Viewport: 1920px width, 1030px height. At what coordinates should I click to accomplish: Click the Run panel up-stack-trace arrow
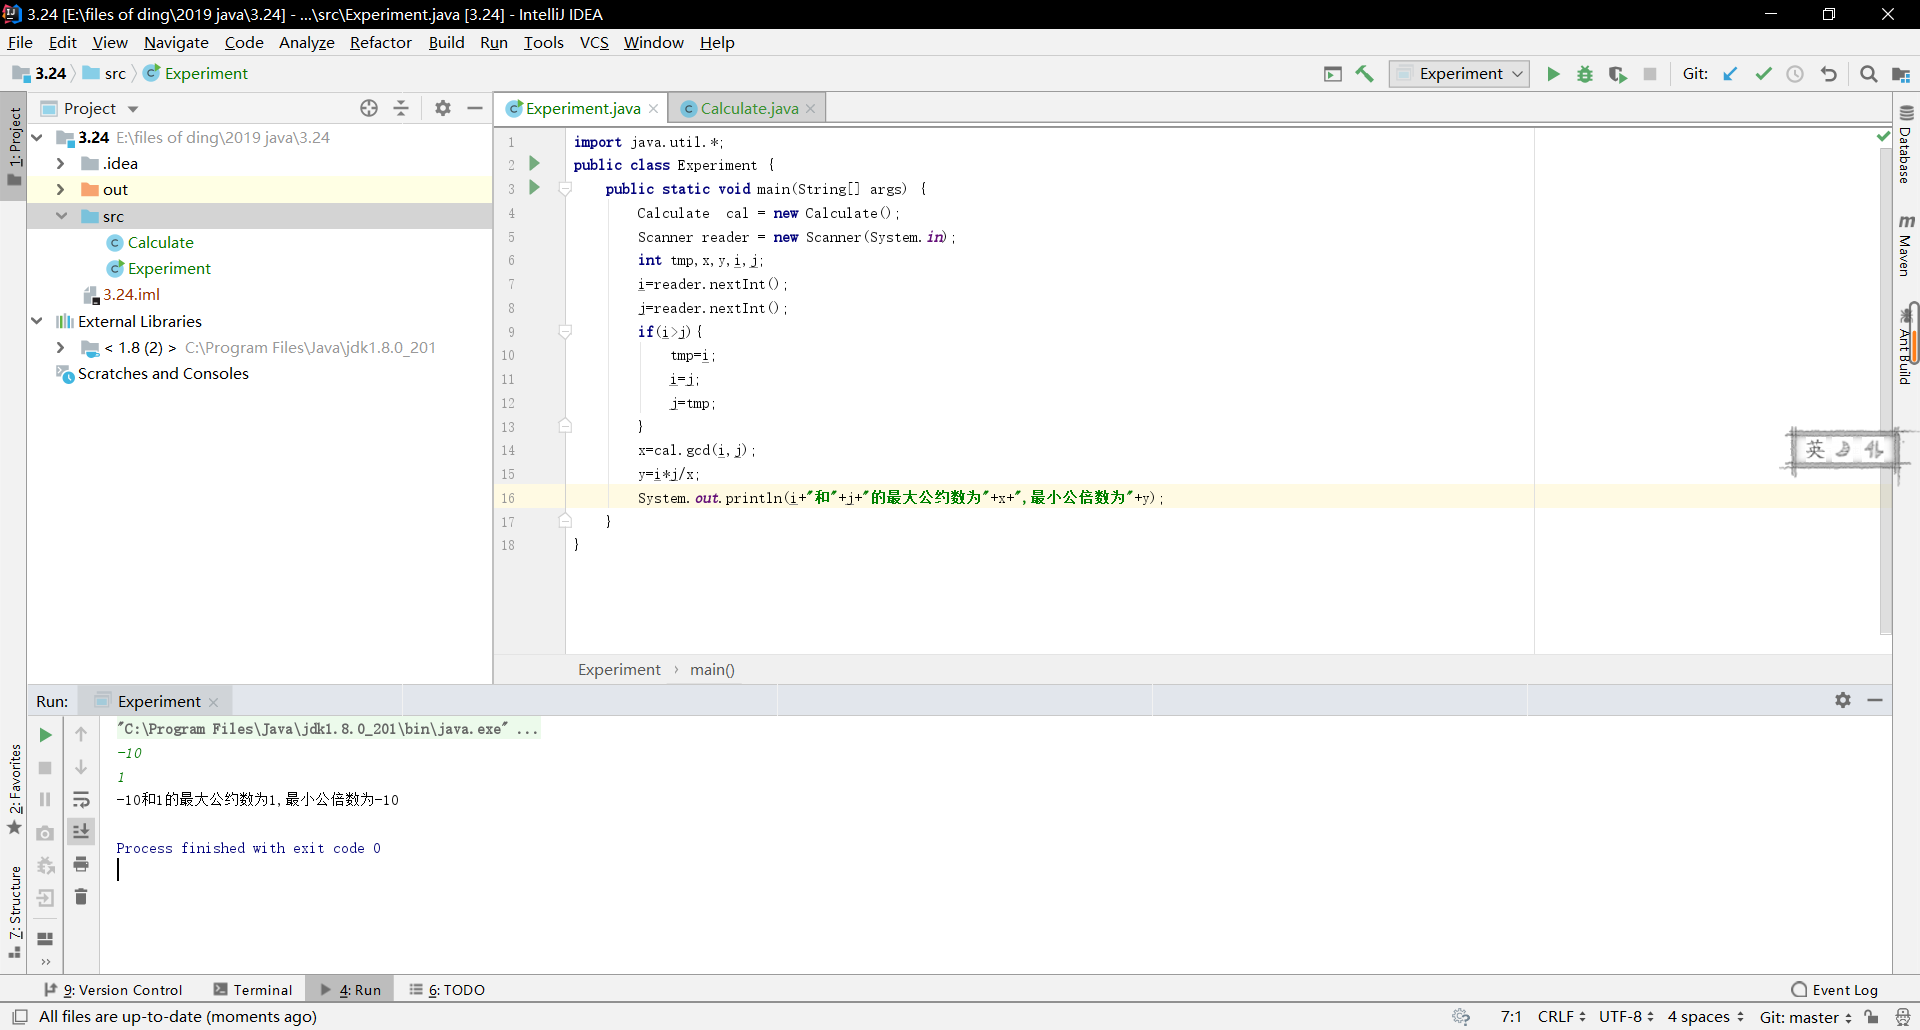click(81, 735)
